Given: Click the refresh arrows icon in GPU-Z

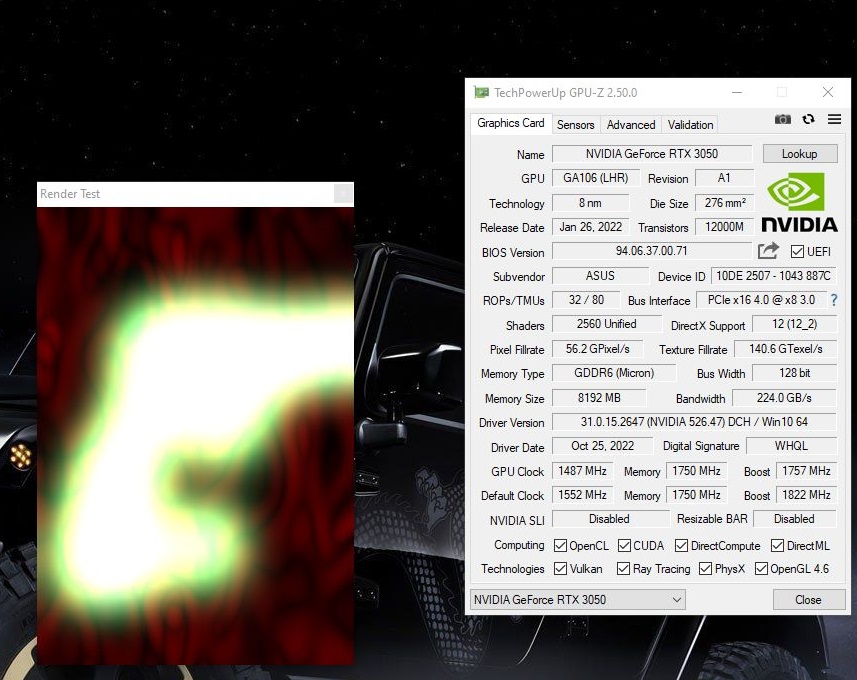Looking at the screenshot, I should [808, 119].
